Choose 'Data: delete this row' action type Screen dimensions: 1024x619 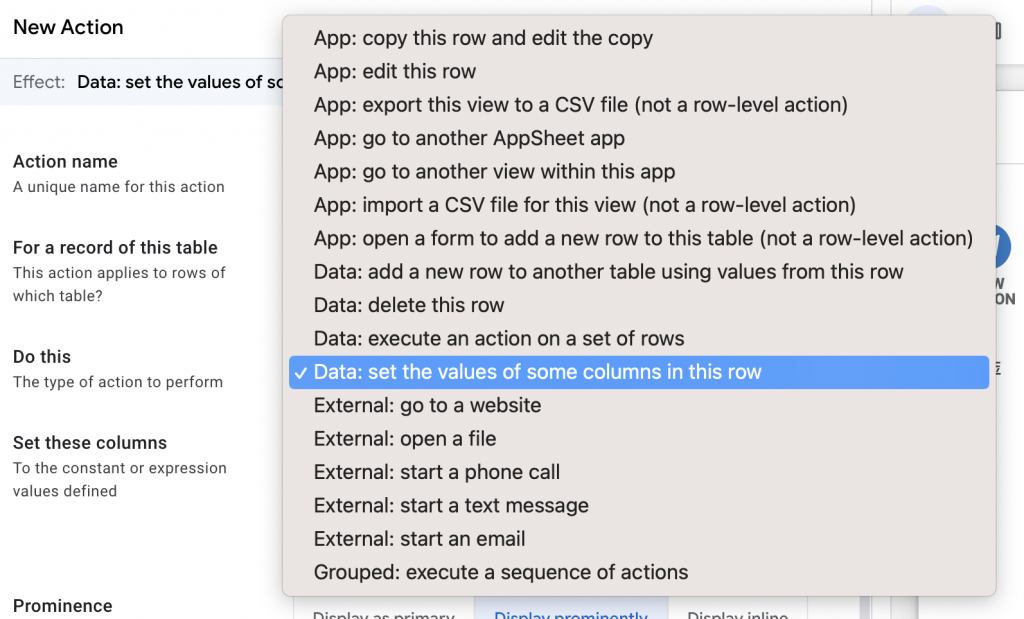(x=409, y=305)
